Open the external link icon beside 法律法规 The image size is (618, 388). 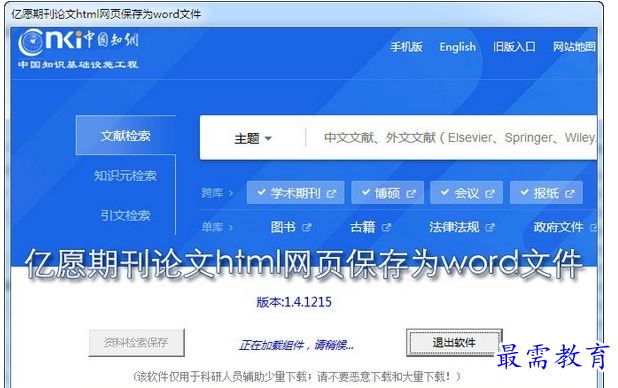coord(490,228)
